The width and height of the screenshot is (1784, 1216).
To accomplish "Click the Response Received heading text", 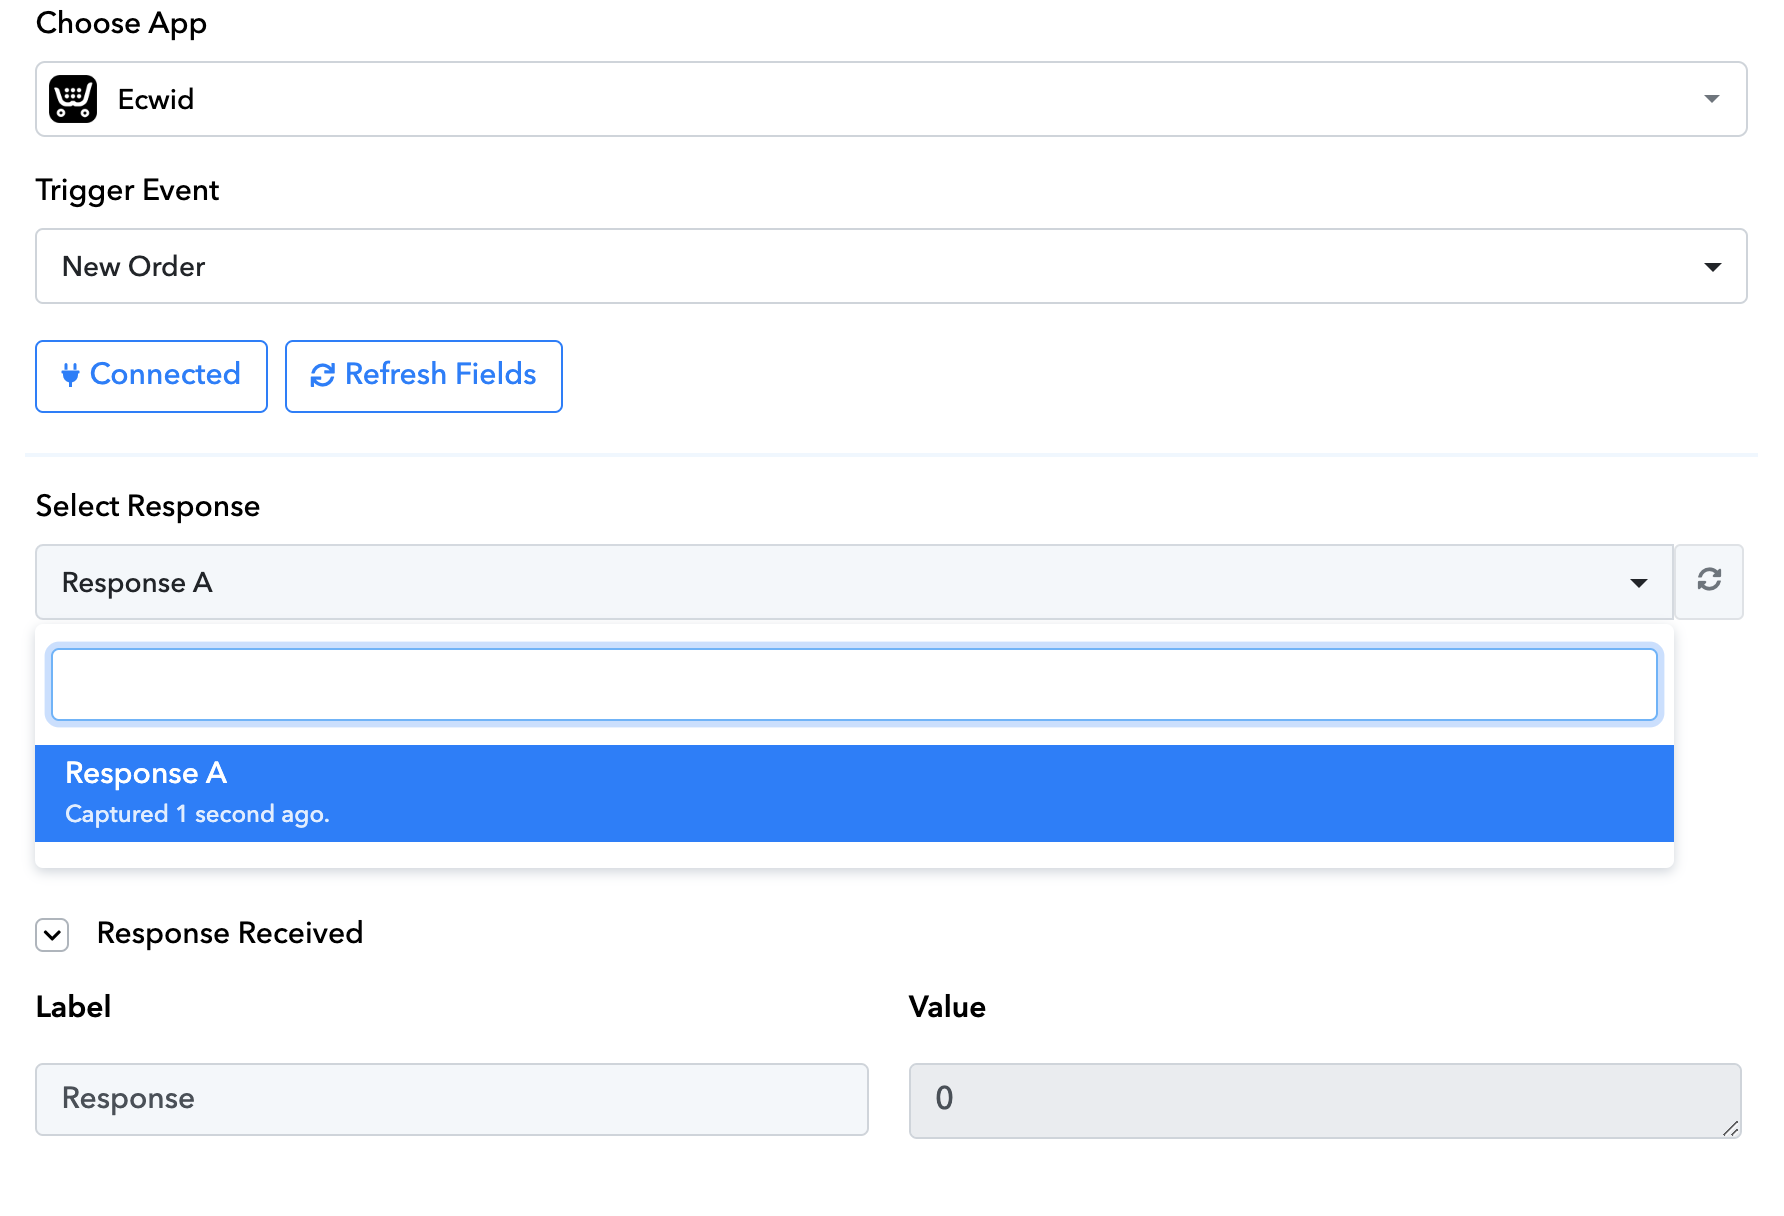I will [x=229, y=933].
